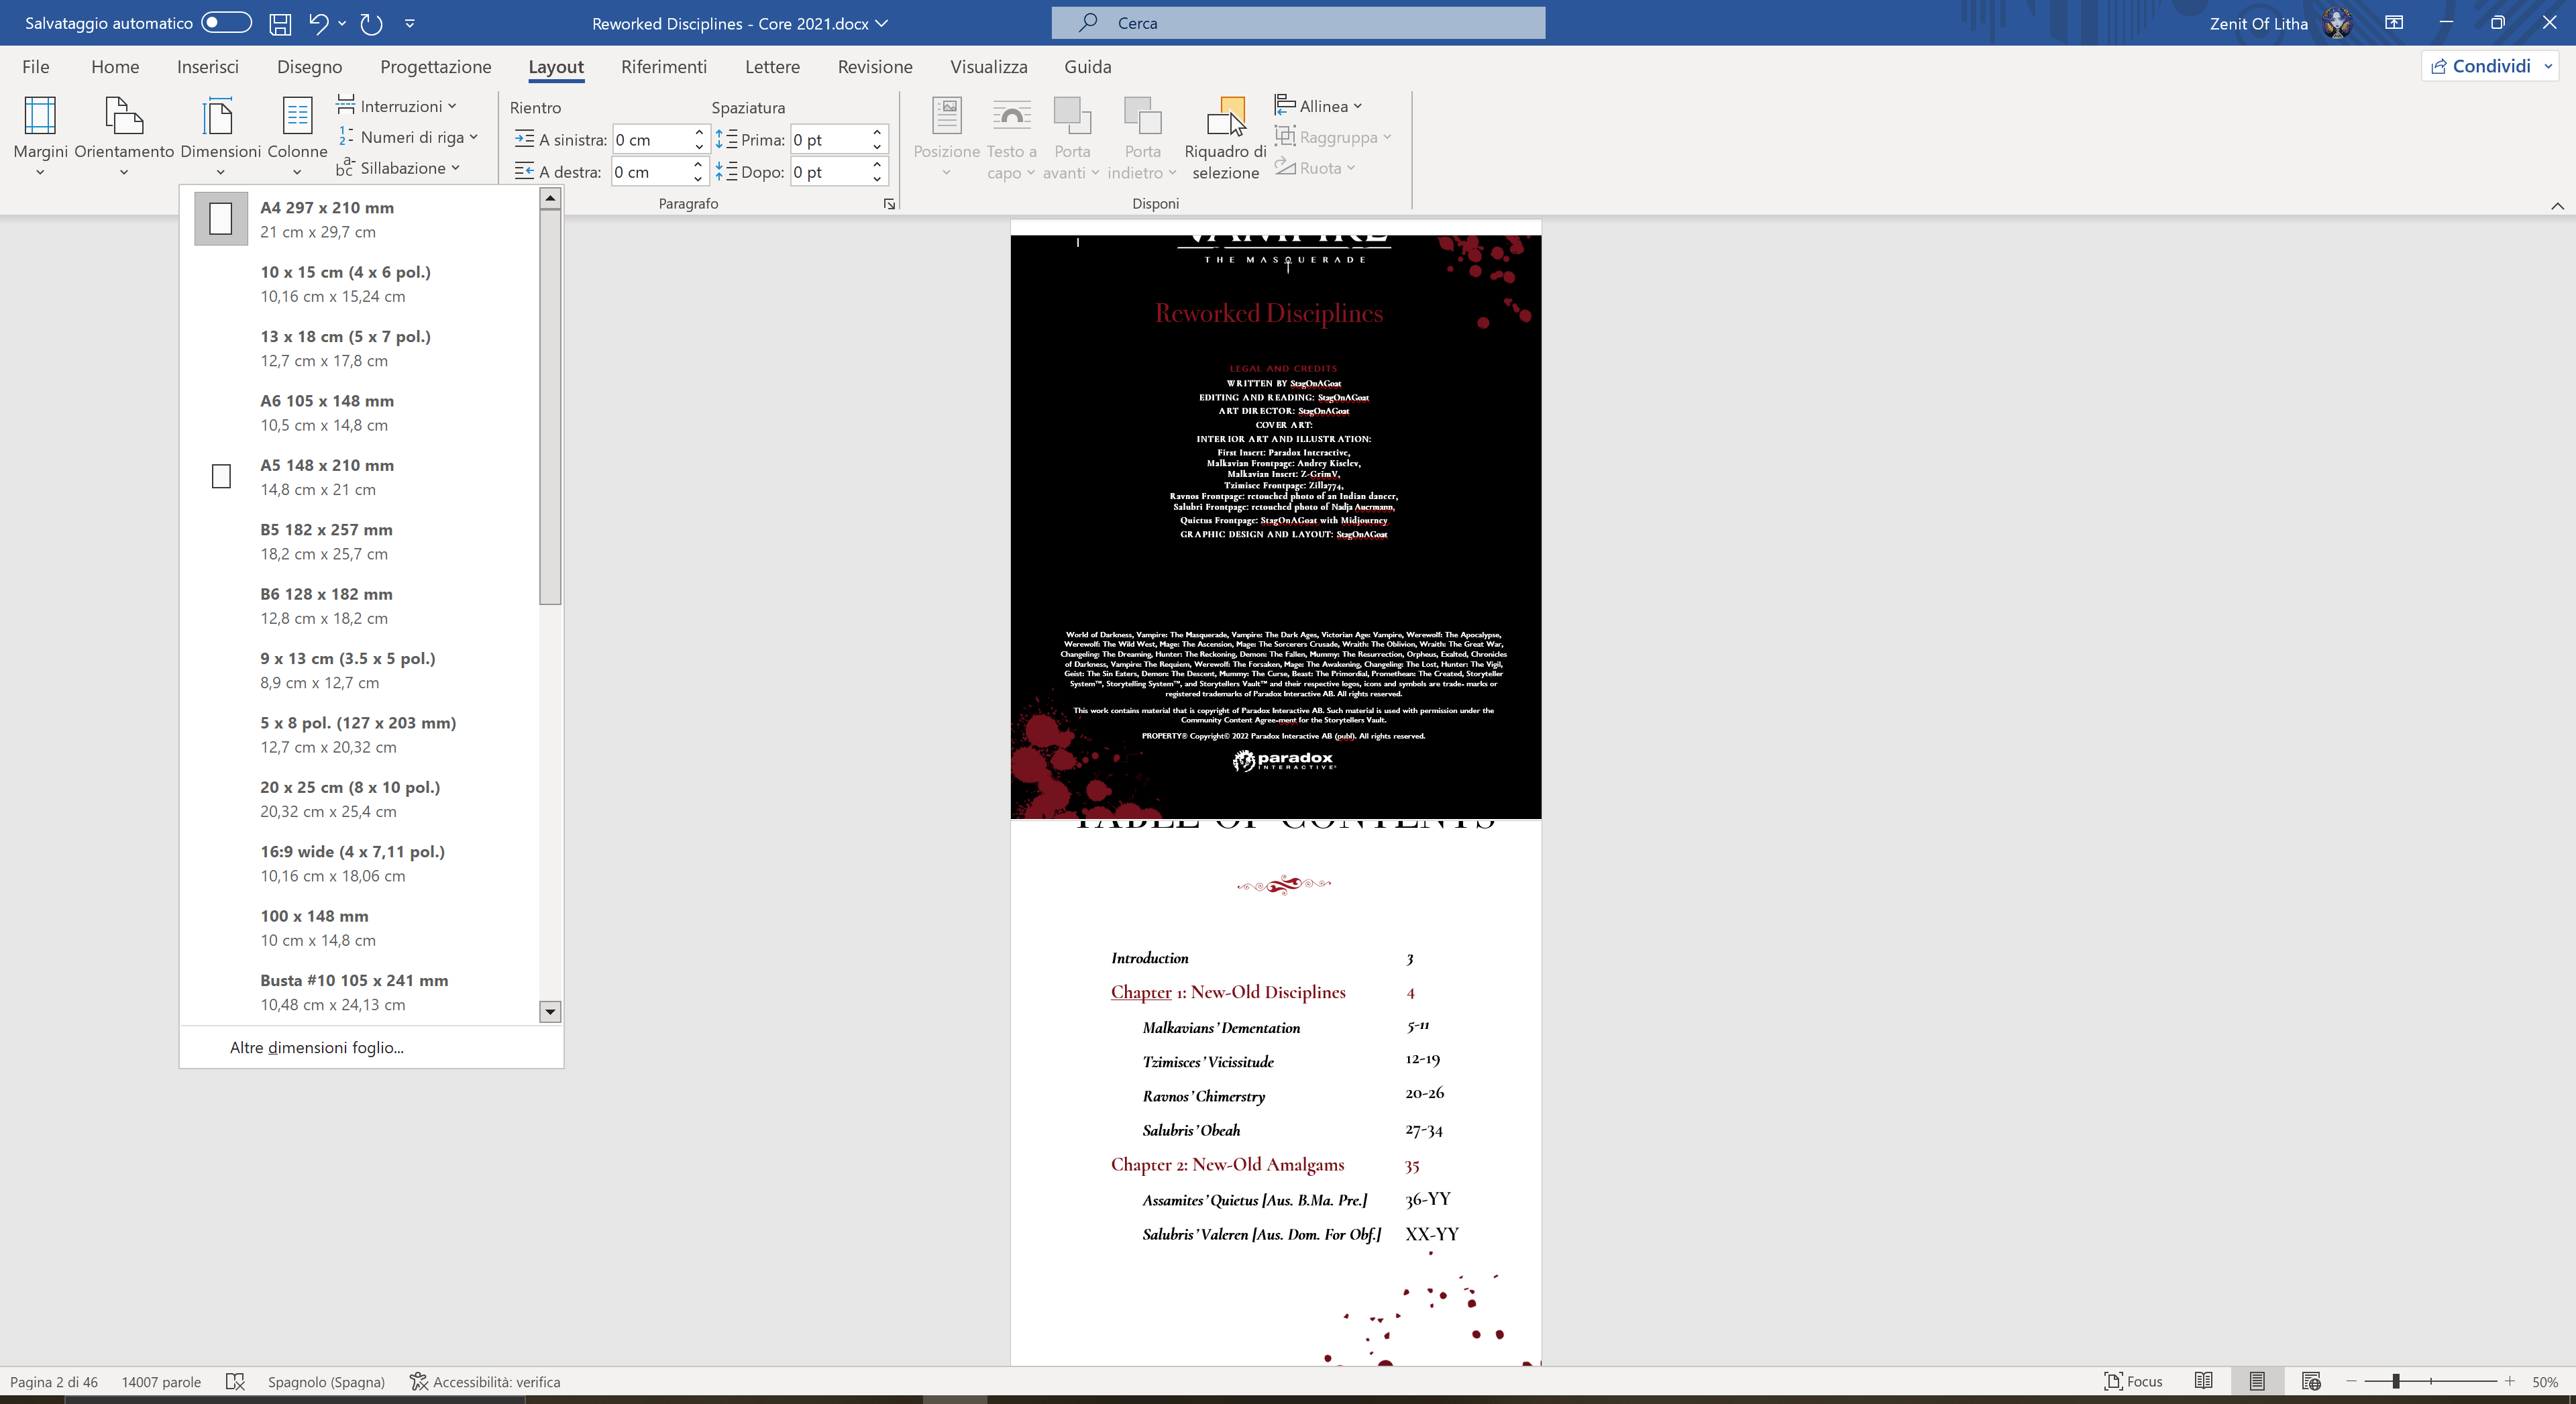
Task: Click the Cerca search box
Action: pyautogui.click(x=1298, y=22)
